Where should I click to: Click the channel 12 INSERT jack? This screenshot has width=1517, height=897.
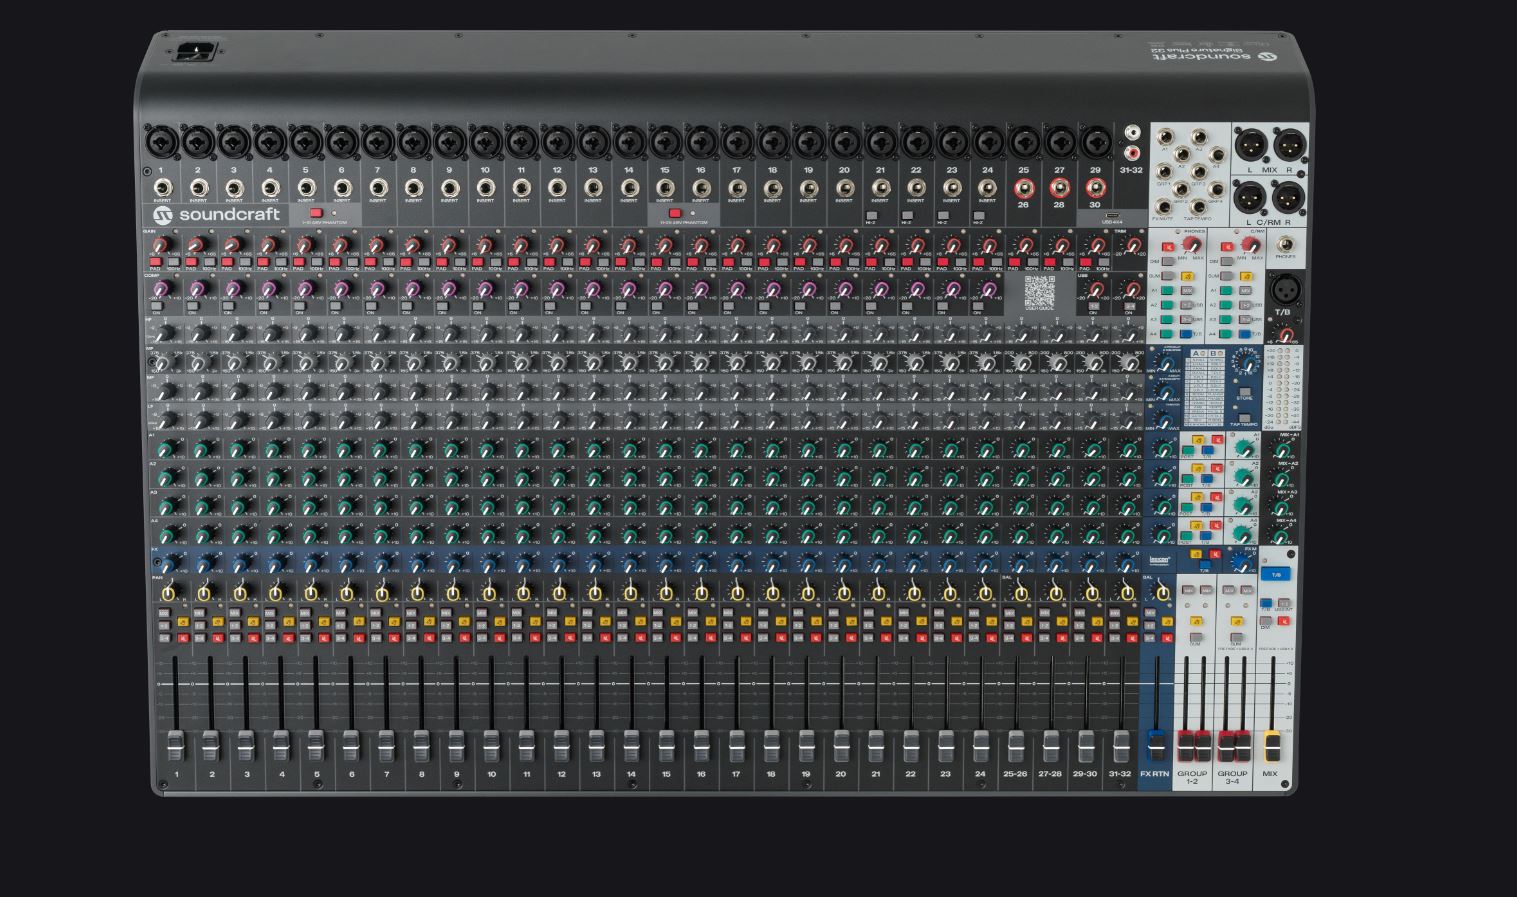[x=557, y=187]
